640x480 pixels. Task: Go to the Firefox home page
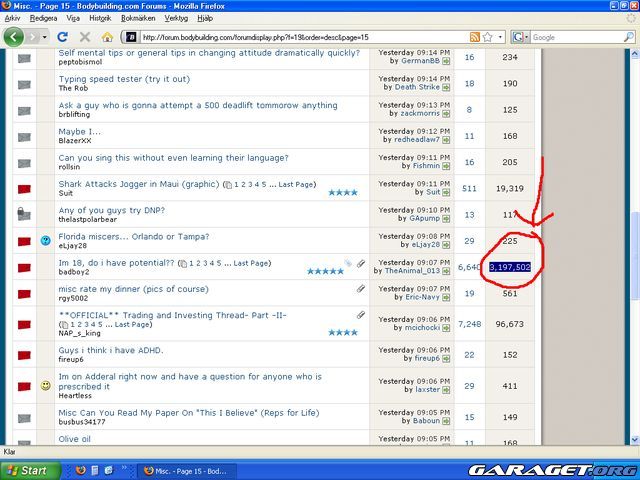pos(107,37)
